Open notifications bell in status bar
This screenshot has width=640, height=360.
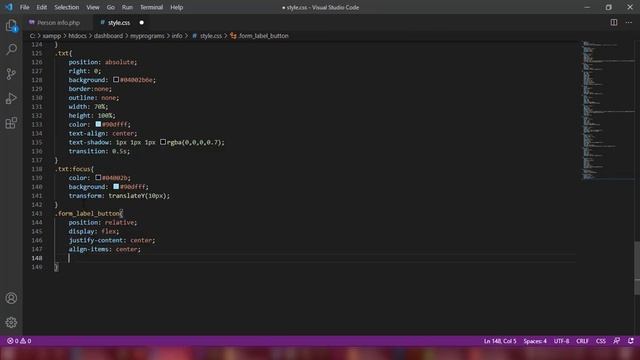tap(631, 340)
